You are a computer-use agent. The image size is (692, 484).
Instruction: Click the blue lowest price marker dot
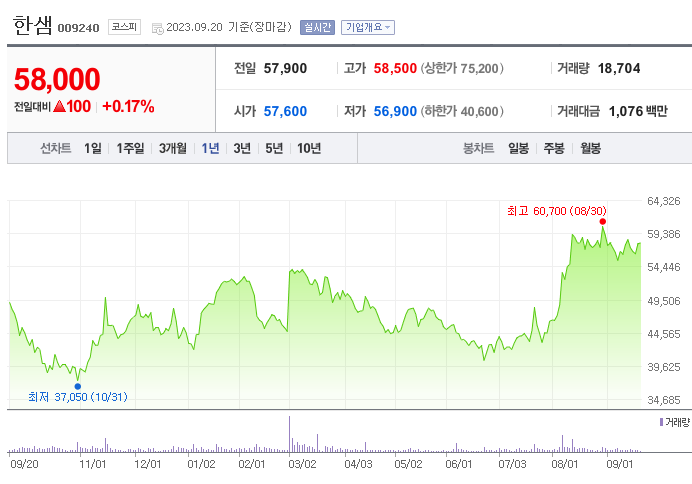[78, 386]
